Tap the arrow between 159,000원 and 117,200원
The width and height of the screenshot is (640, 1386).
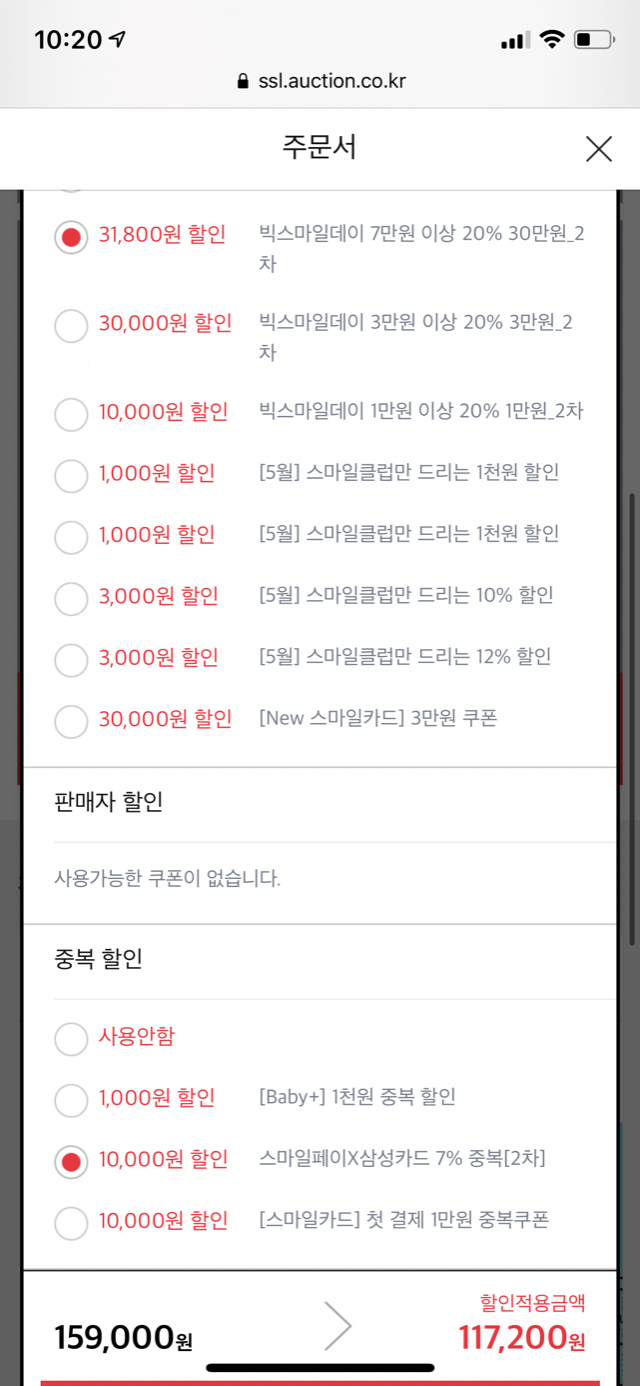tap(338, 1326)
